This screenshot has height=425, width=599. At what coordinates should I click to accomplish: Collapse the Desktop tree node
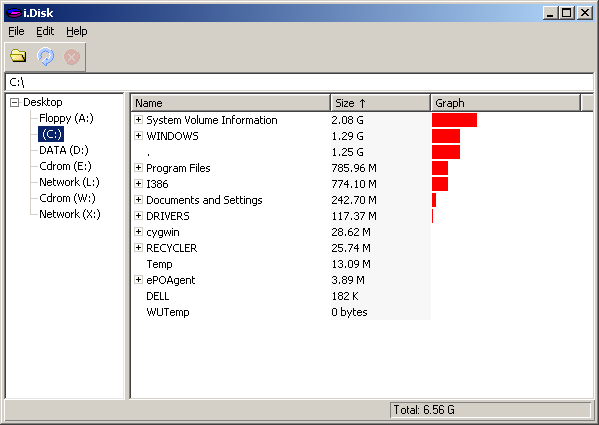[15, 102]
